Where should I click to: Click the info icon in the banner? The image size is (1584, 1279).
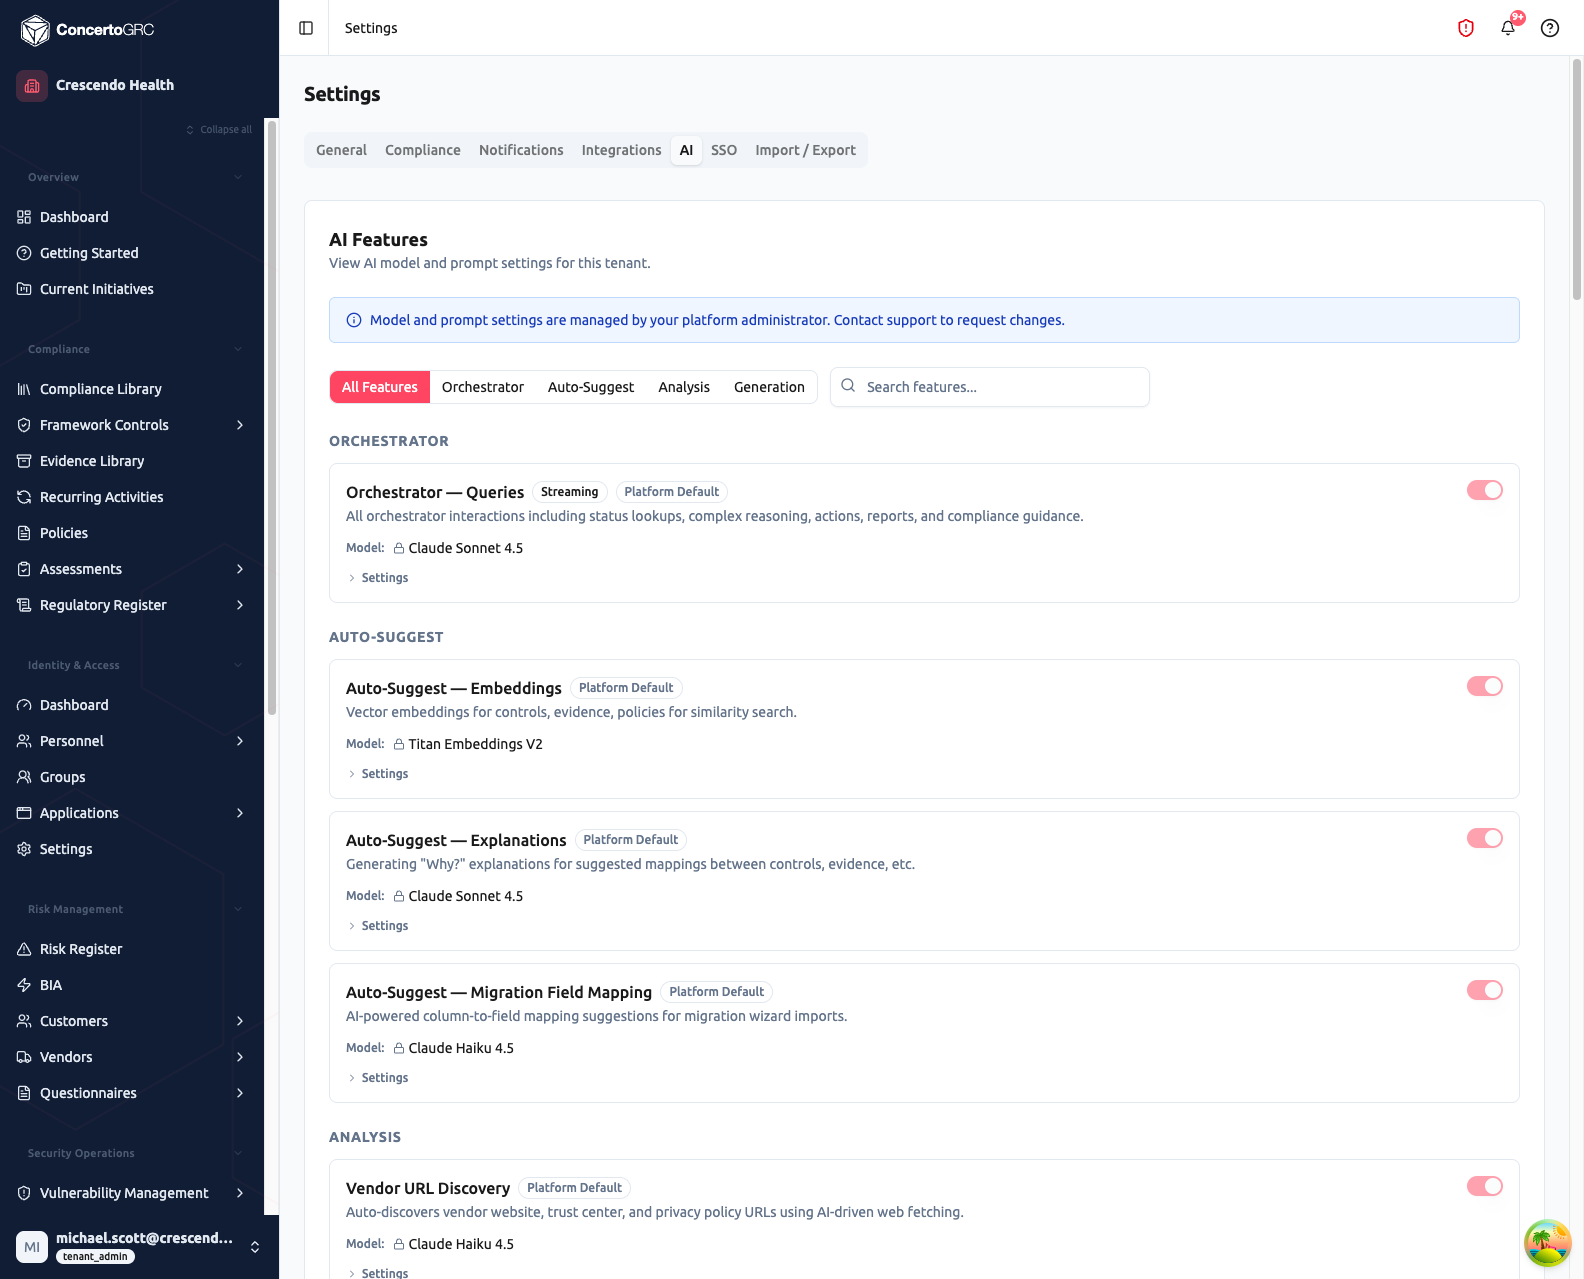354,320
